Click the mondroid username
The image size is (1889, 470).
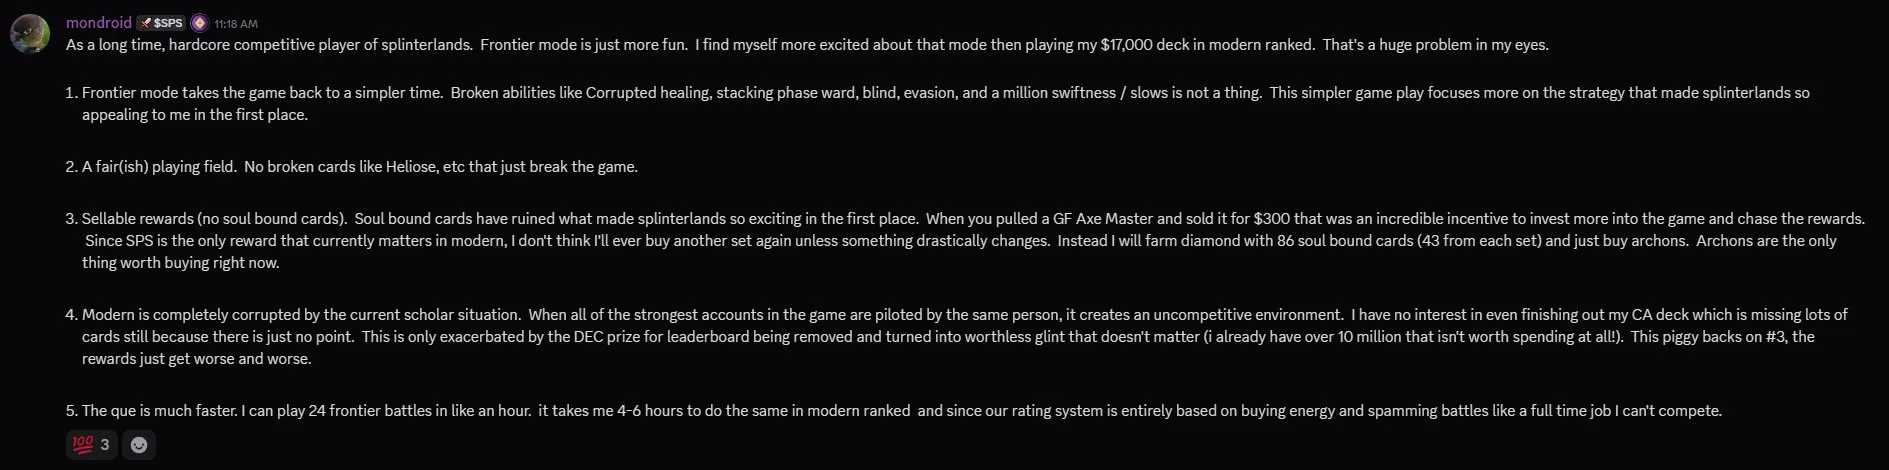point(99,22)
